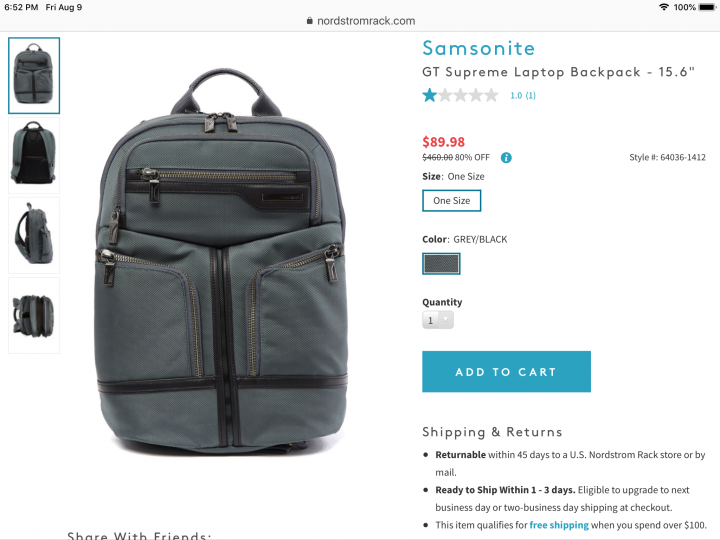Select the front view backpack thumbnail

34,75
